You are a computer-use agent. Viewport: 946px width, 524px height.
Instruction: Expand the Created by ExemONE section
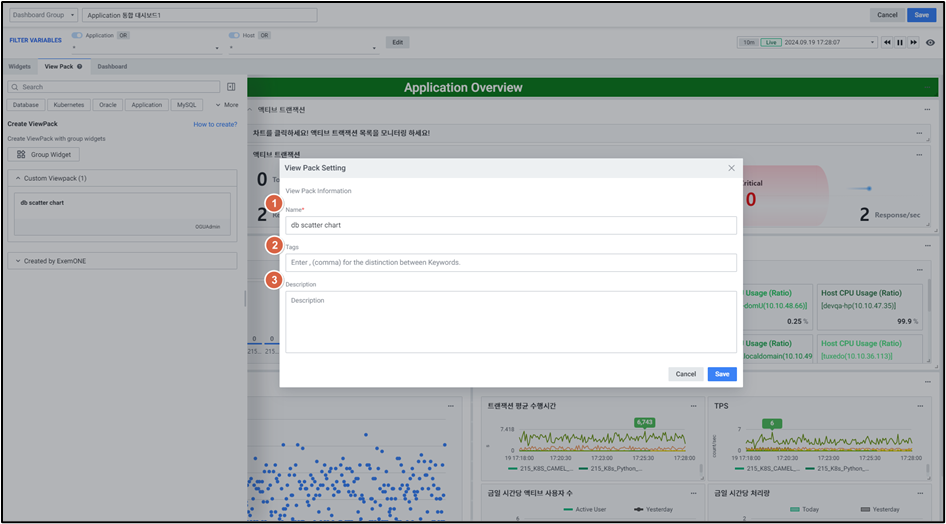[16, 261]
